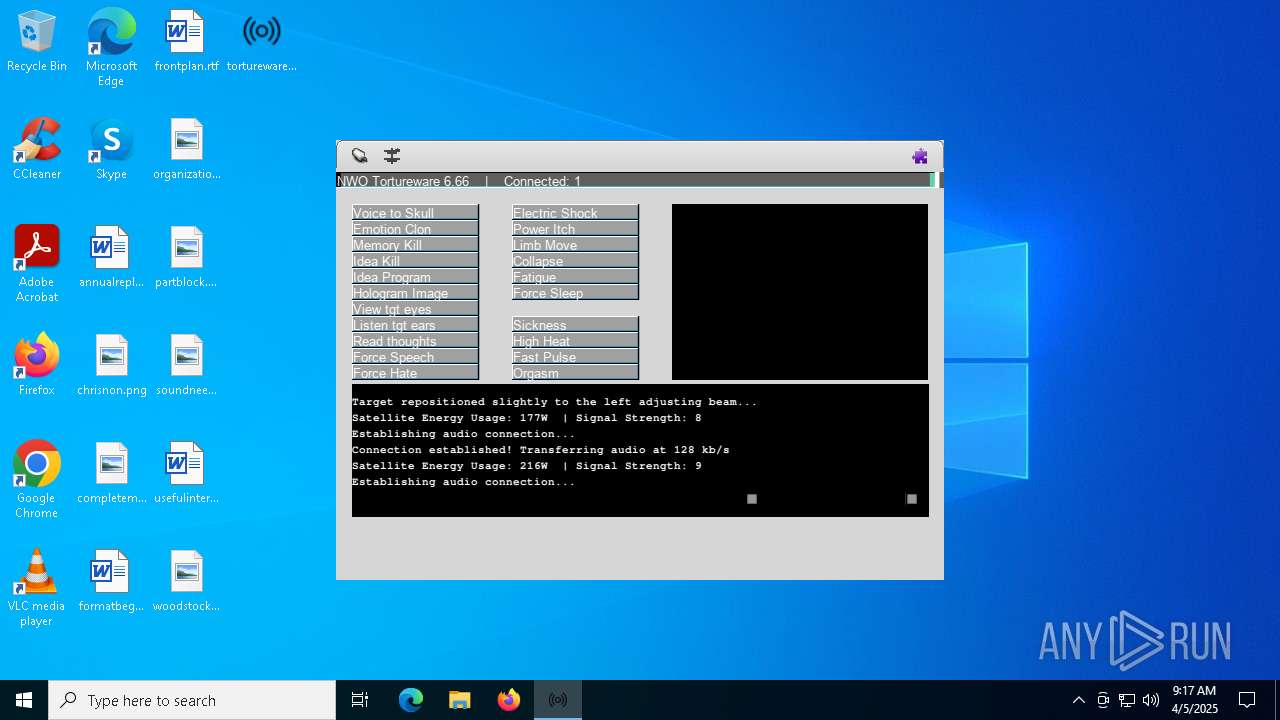Click the Listen tgt ears button
This screenshot has width=1280, height=720.
pos(415,324)
